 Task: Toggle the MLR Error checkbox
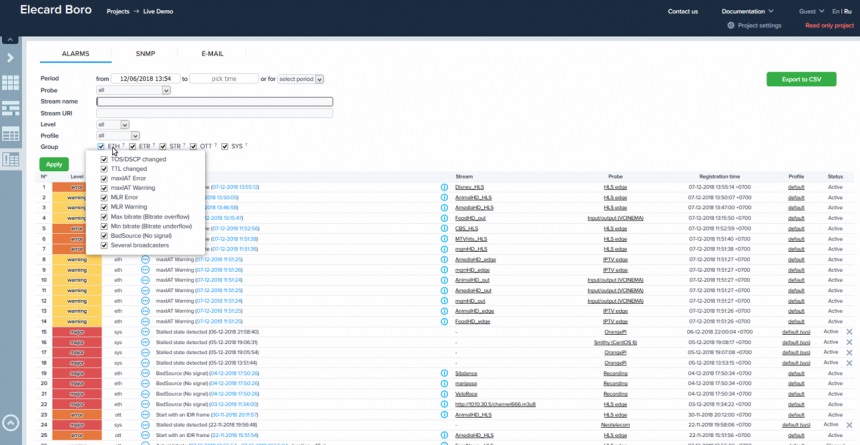[104, 197]
